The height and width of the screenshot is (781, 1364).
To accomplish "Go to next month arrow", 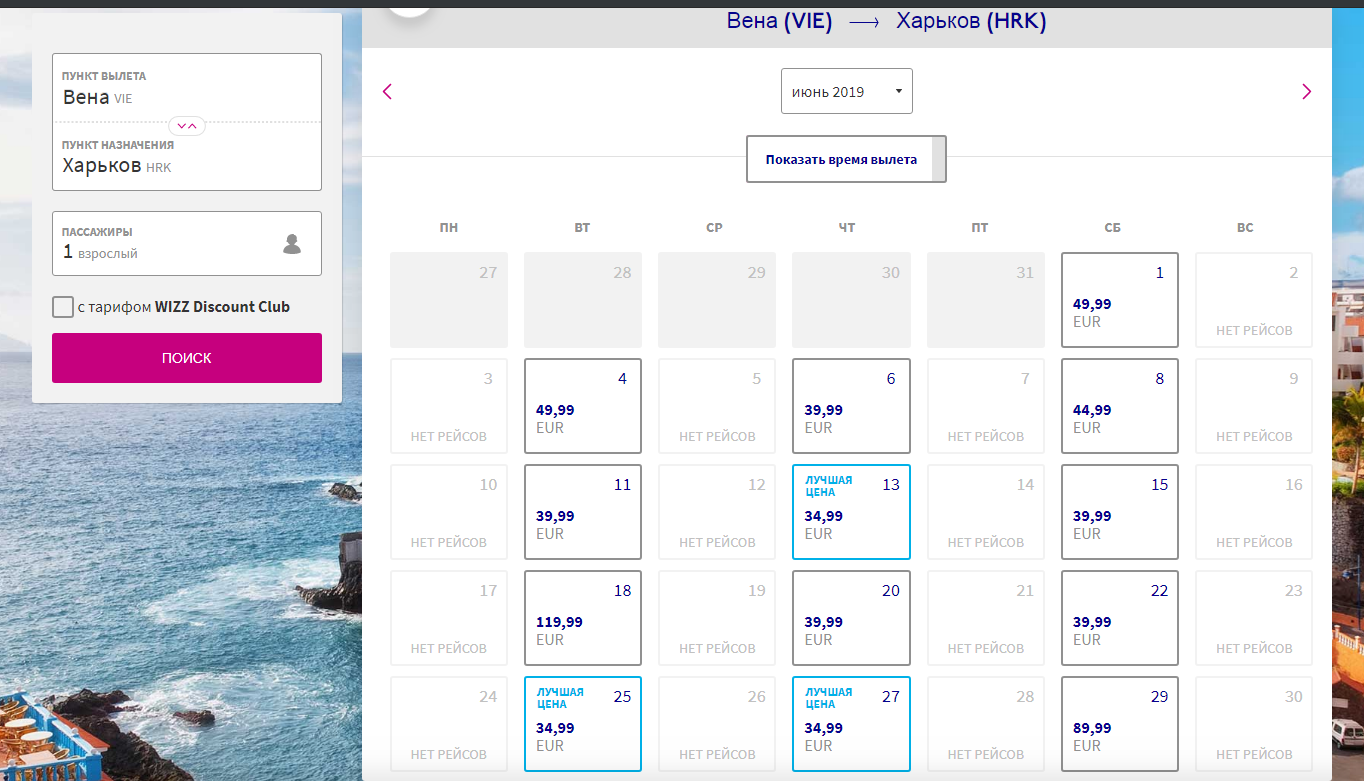I will point(1306,92).
